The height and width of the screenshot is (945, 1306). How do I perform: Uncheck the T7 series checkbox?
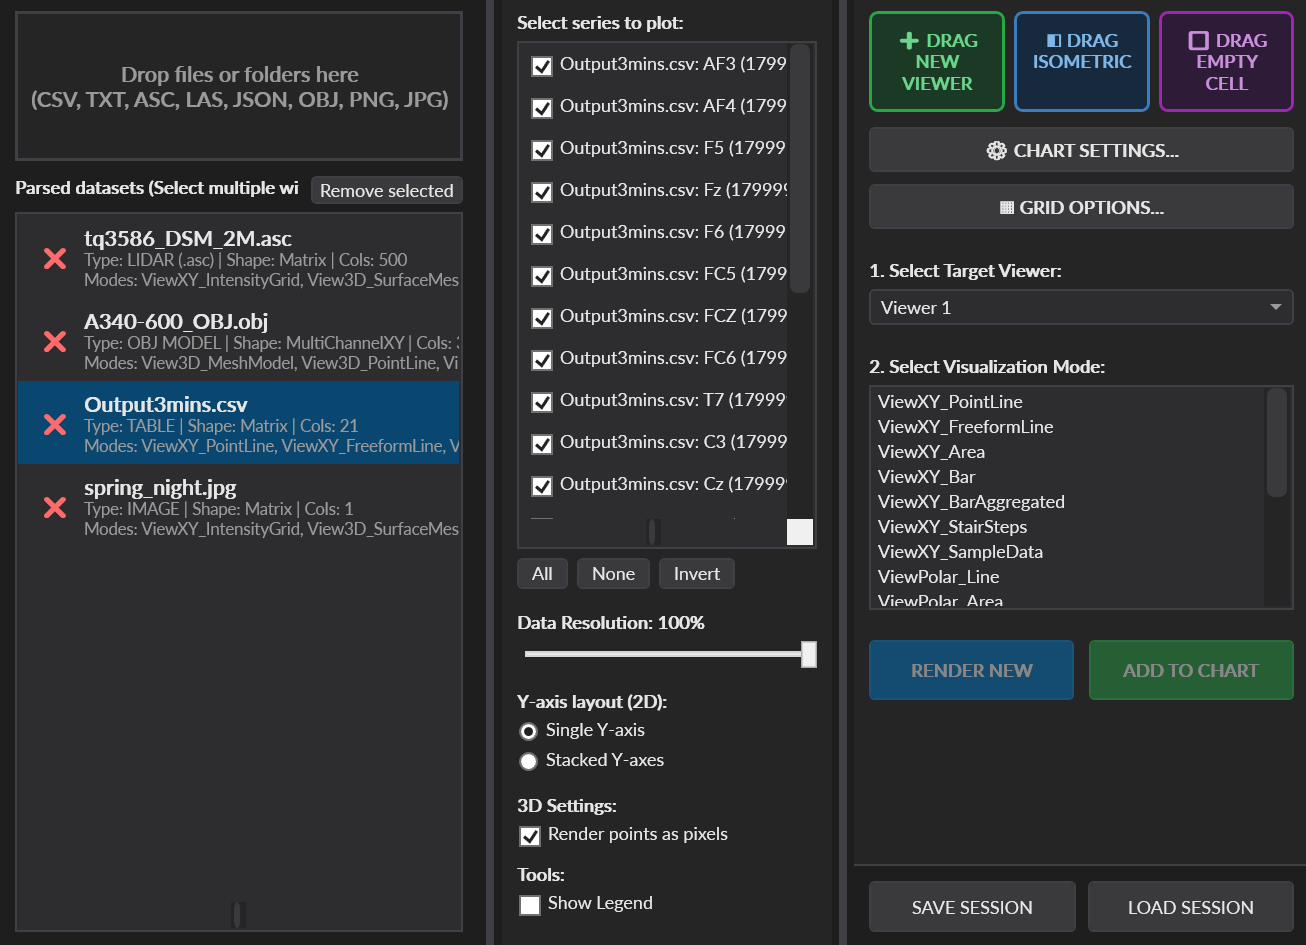[x=542, y=402]
